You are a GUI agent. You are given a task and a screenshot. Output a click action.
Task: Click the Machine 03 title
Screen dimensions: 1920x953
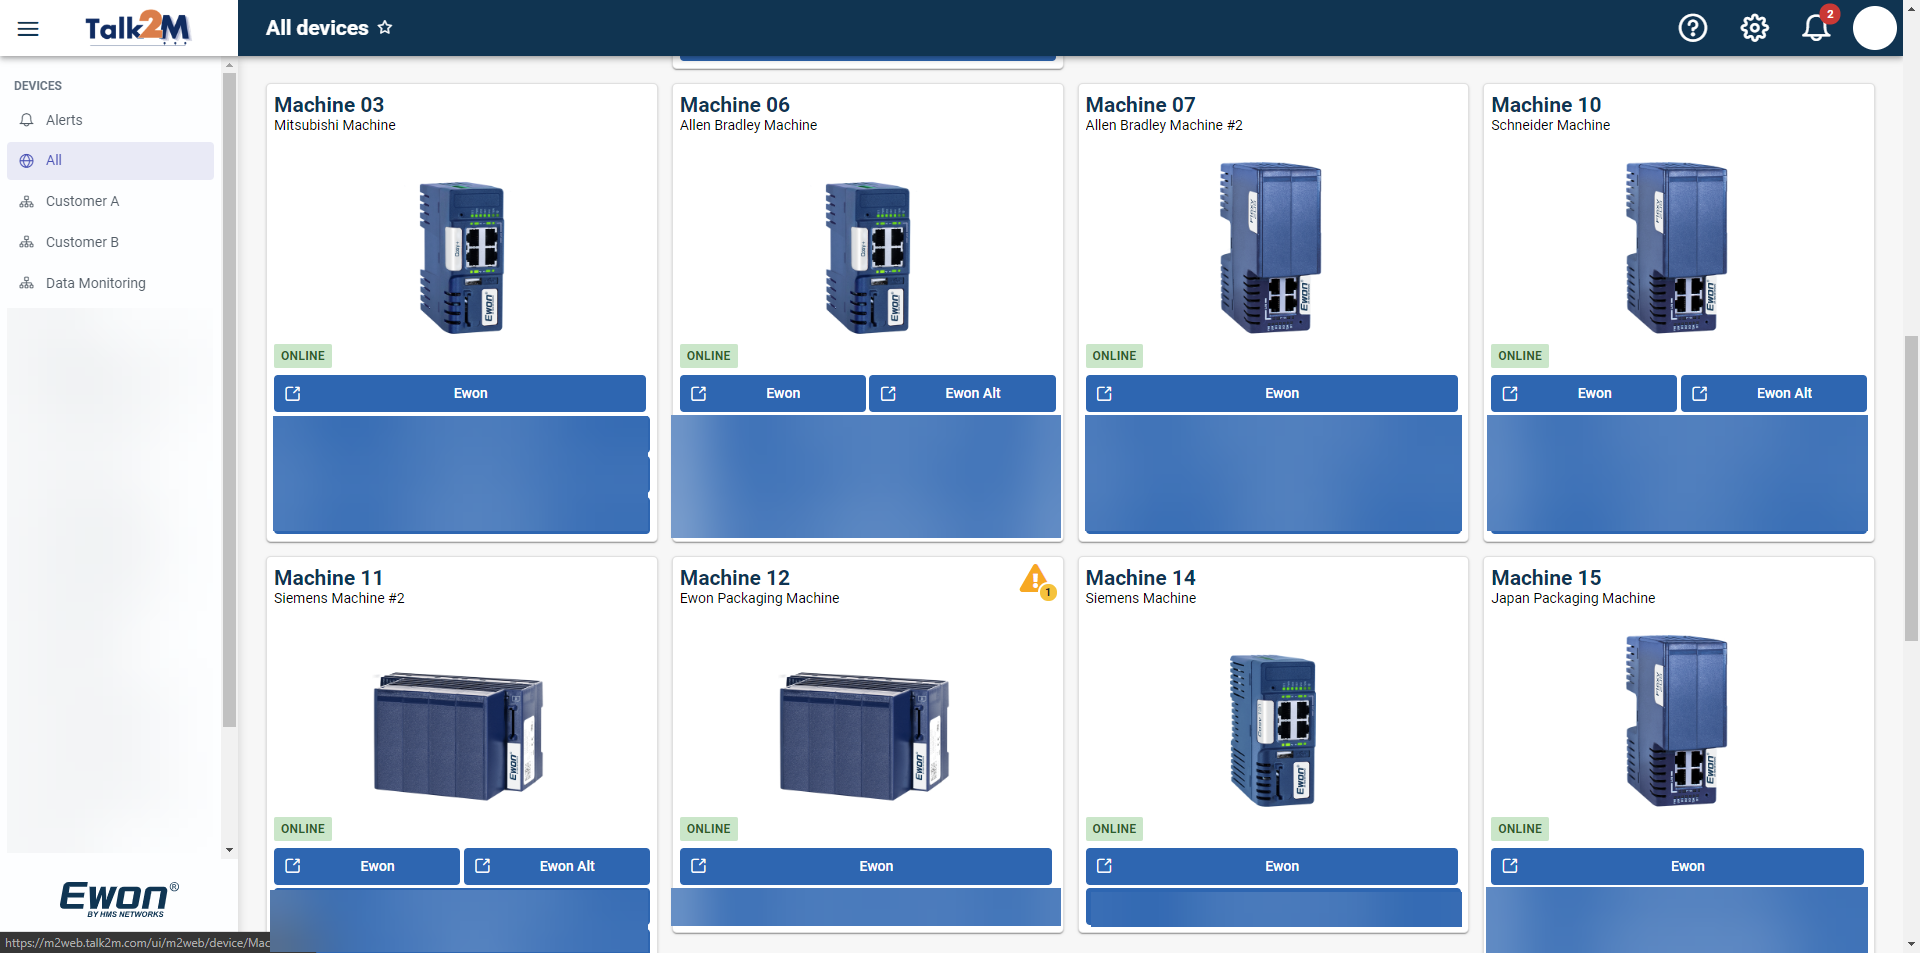point(329,105)
